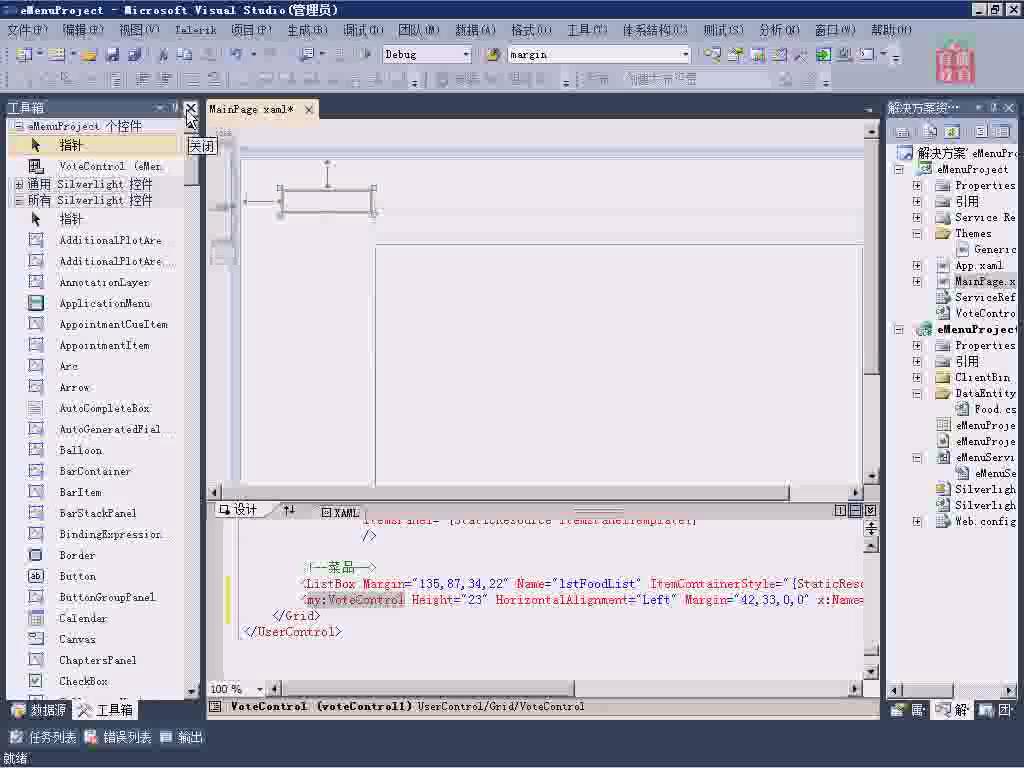Click the Show All Files icon in Solution Explorer
This screenshot has width=1024, height=768.
931,132
